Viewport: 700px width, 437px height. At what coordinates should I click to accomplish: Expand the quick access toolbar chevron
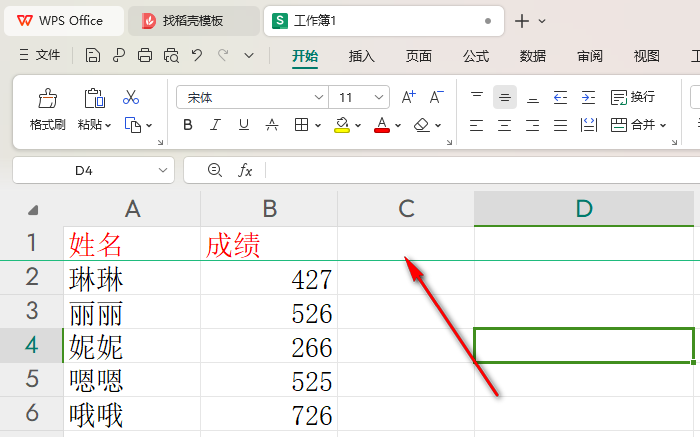click(249, 56)
